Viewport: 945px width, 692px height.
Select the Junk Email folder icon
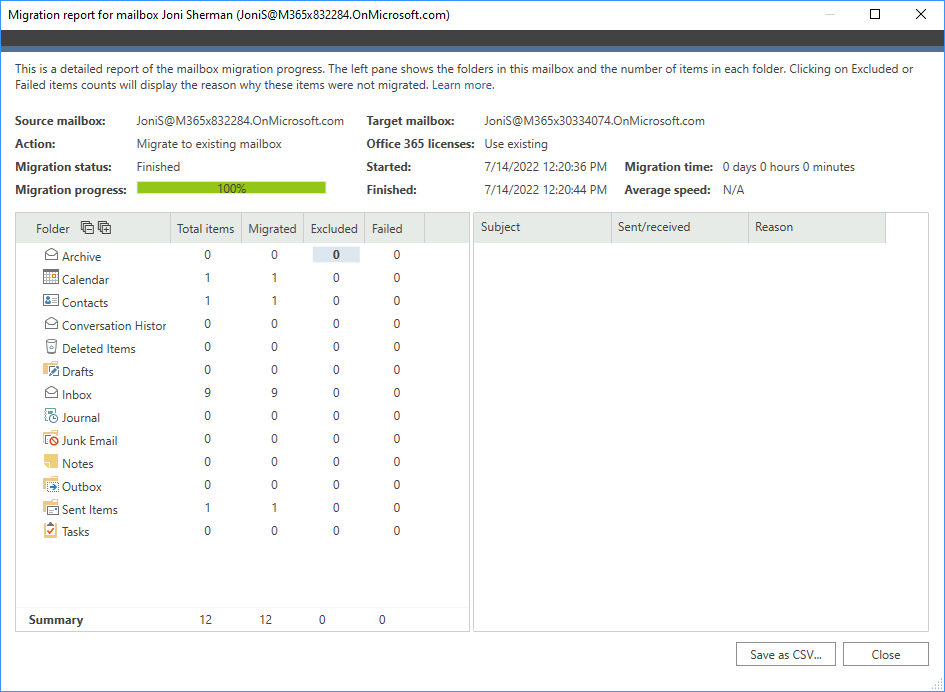pos(51,439)
